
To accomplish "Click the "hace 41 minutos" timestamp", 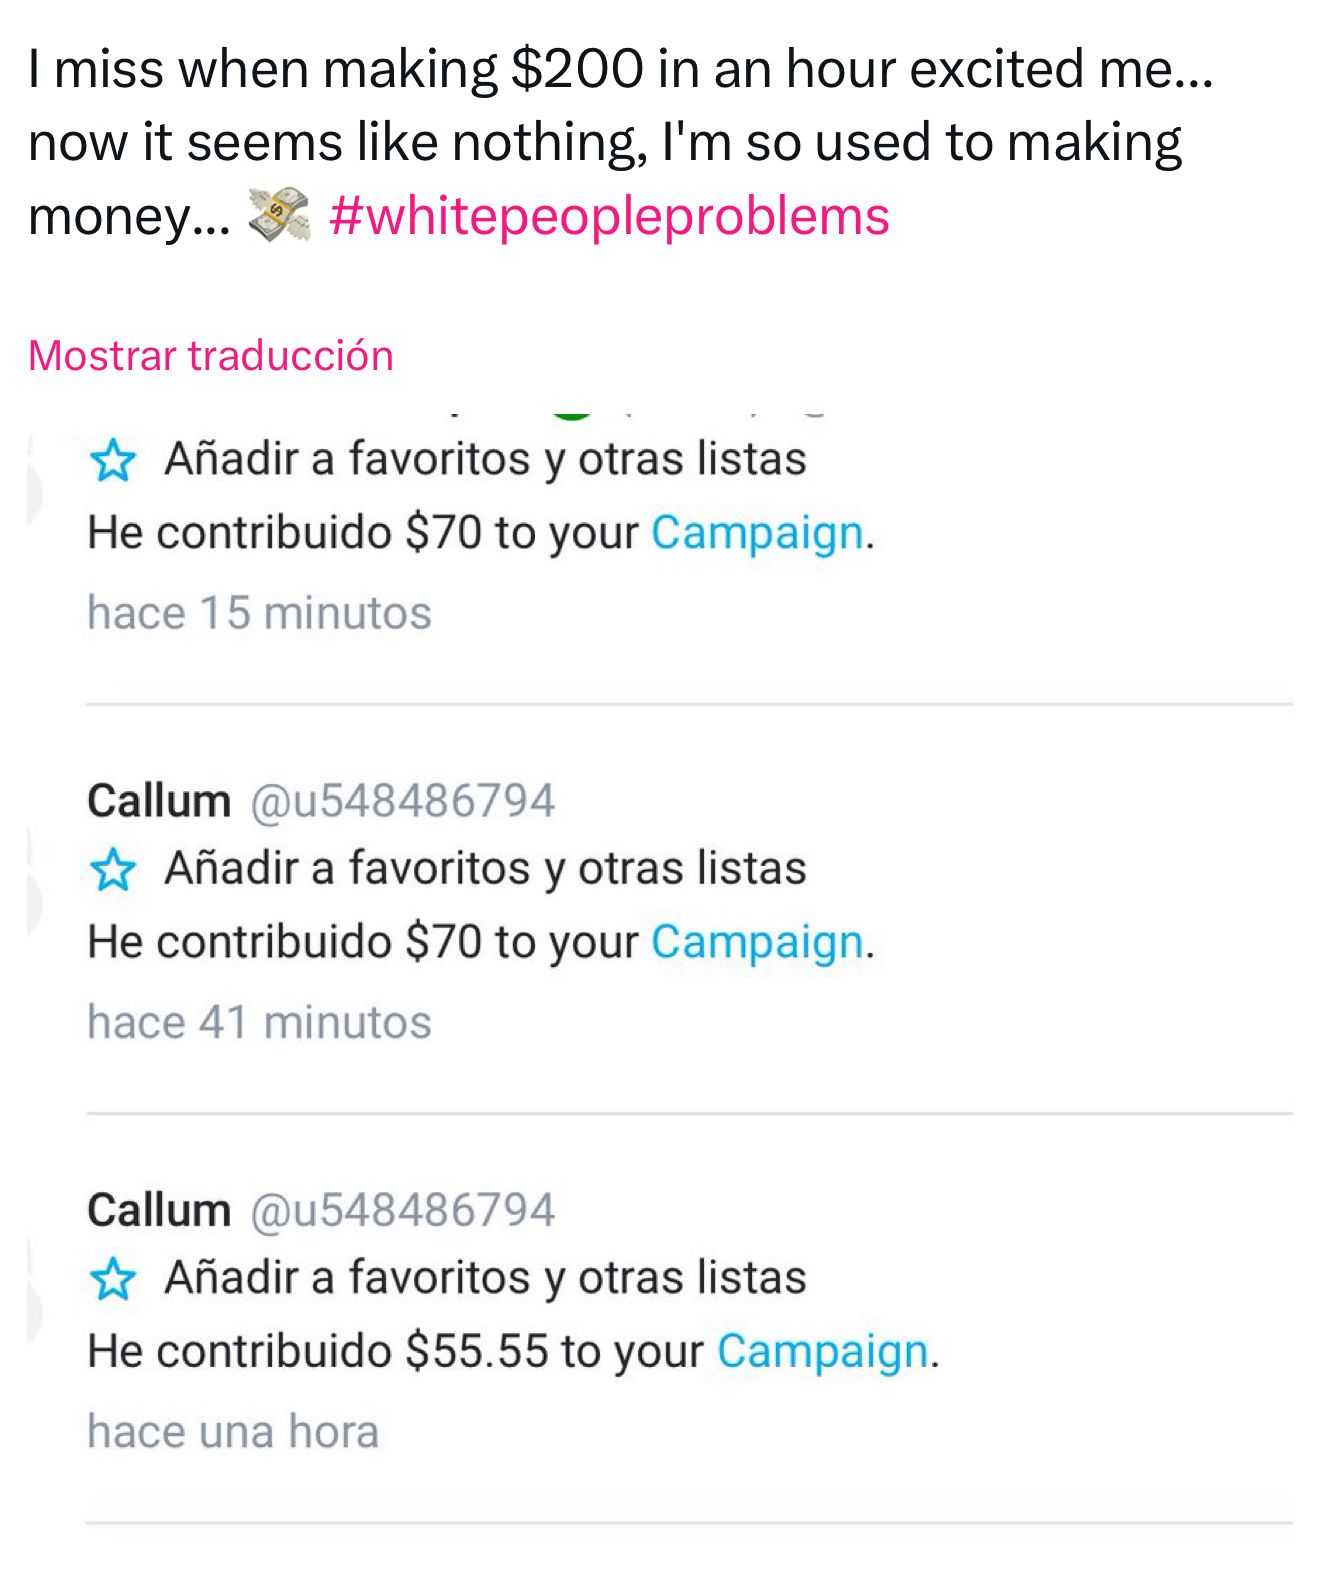I will (259, 1022).
